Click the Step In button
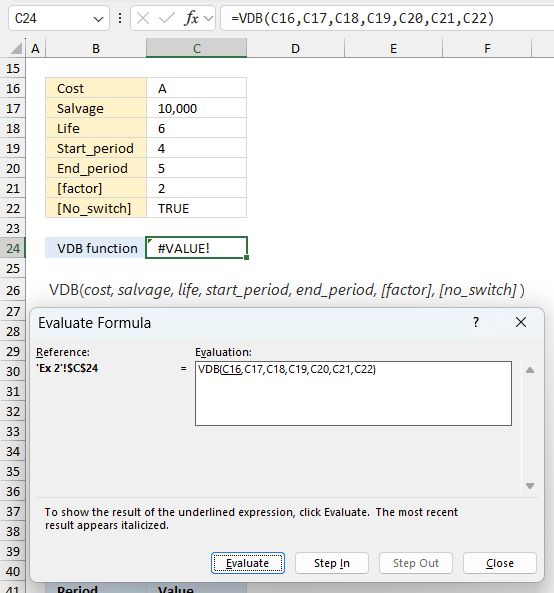This screenshot has width=554, height=593. coord(332,563)
